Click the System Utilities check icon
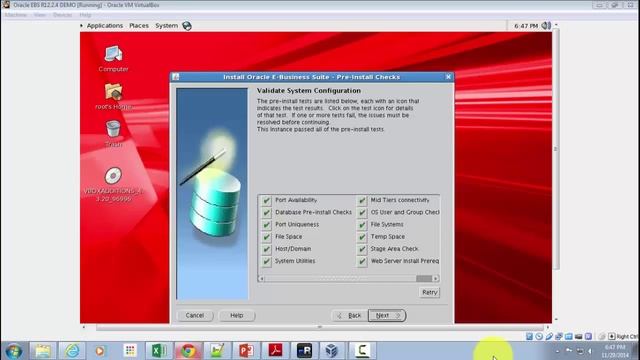 point(266,261)
